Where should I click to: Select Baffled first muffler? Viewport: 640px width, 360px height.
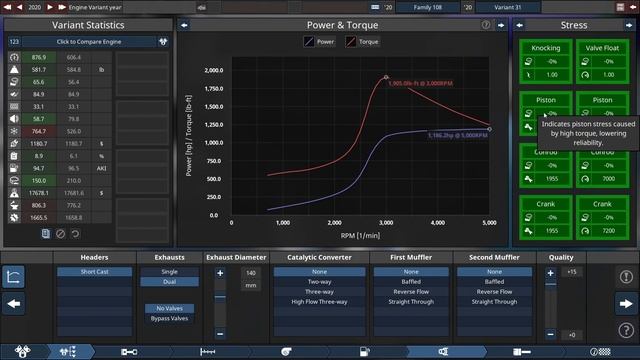pos(411,282)
